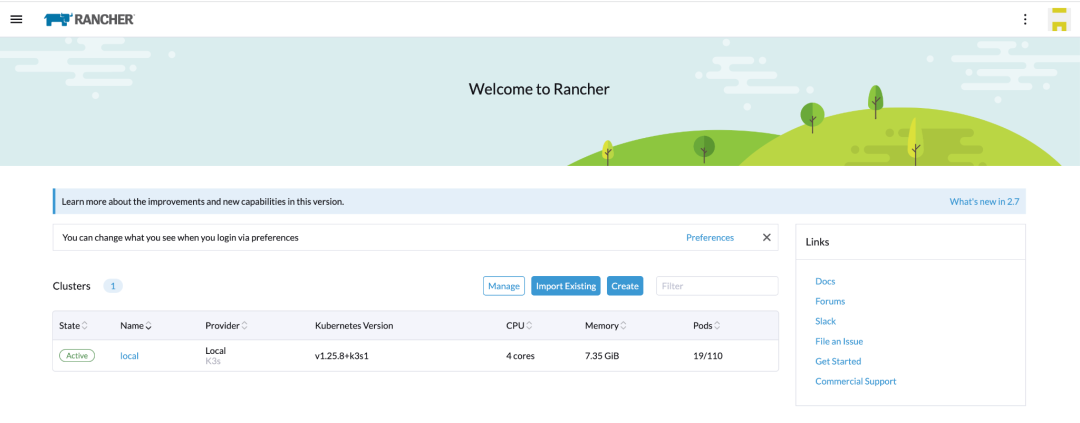Sort clusters by CPU column
The width and height of the screenshot is (1080, 423).
(519, 326)
